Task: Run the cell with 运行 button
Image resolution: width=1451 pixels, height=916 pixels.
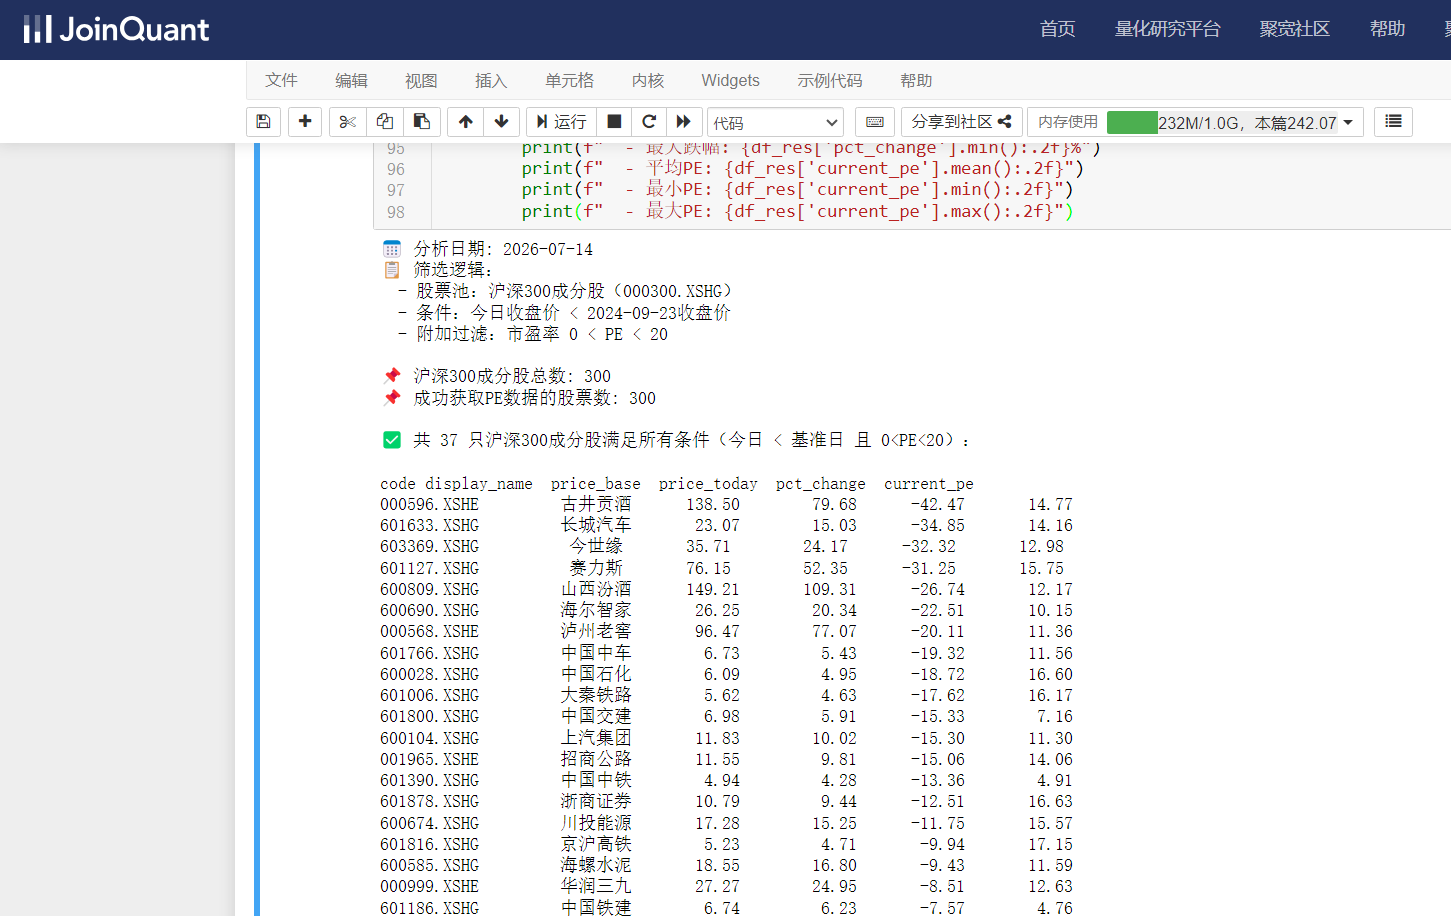Action: [561, 121]
